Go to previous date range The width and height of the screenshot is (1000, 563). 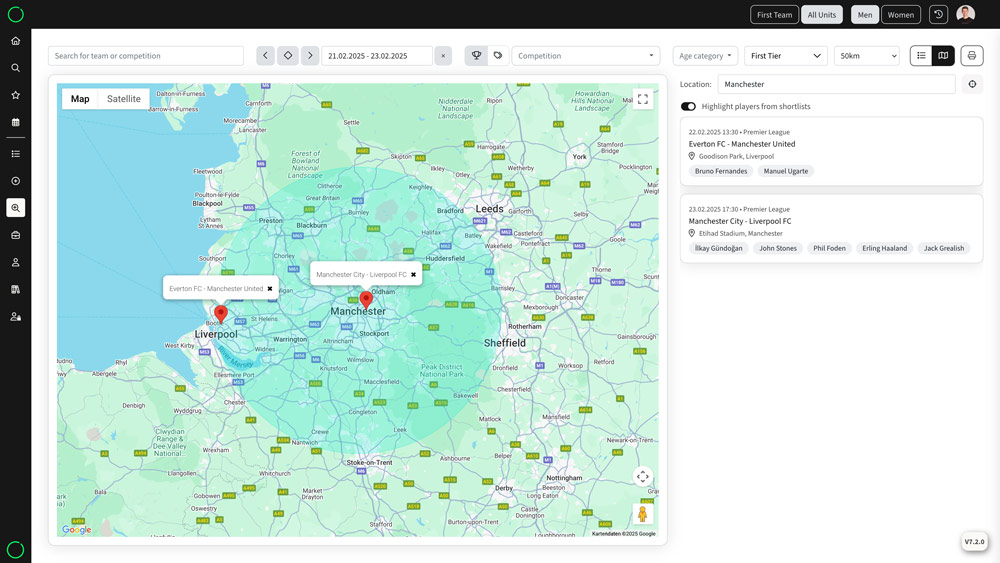point(265,55)
